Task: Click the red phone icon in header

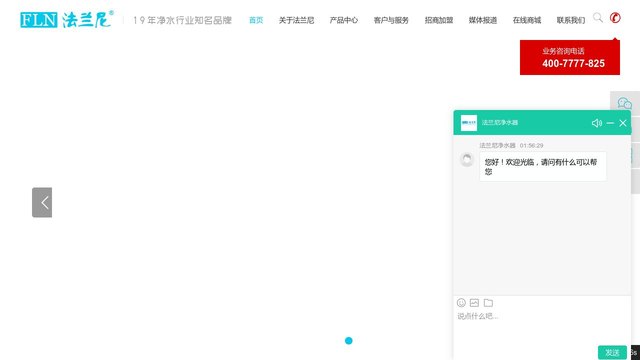Action: [x=615, y=18]
